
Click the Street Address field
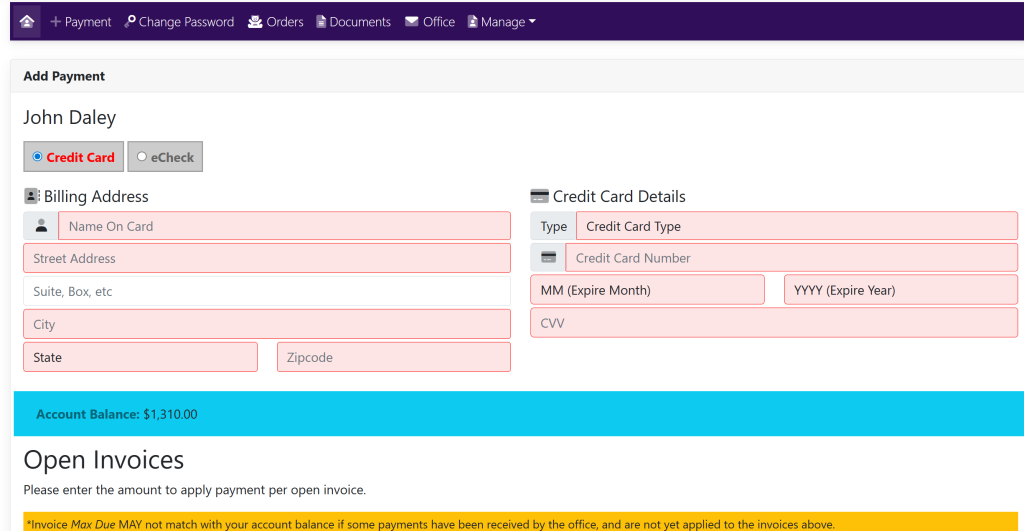(x=266, y=258)
